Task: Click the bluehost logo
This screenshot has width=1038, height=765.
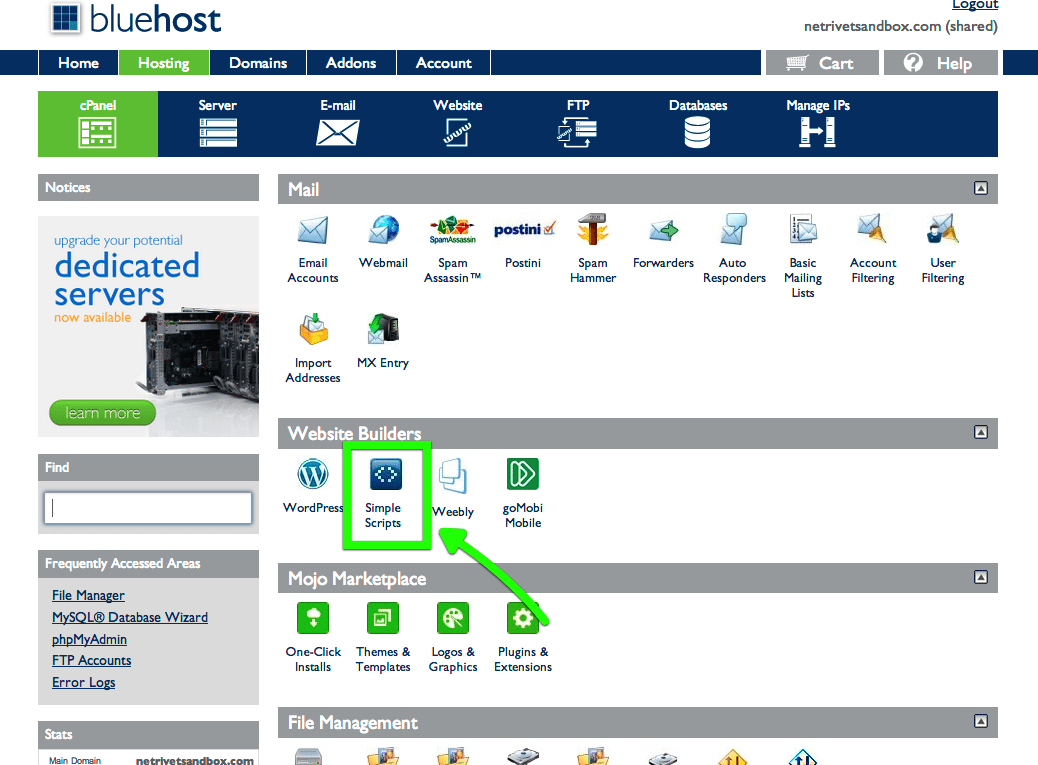Action: pos(136,19)
